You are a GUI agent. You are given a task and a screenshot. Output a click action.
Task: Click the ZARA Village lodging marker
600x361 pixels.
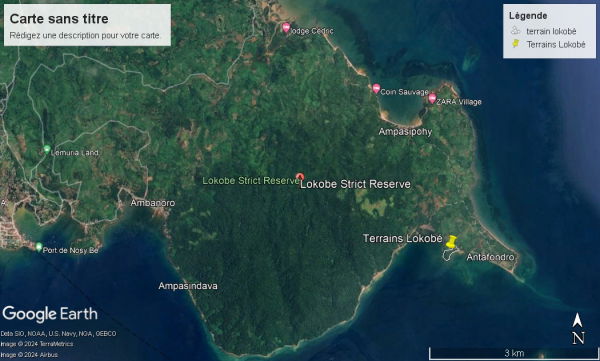tap(432, 98)
